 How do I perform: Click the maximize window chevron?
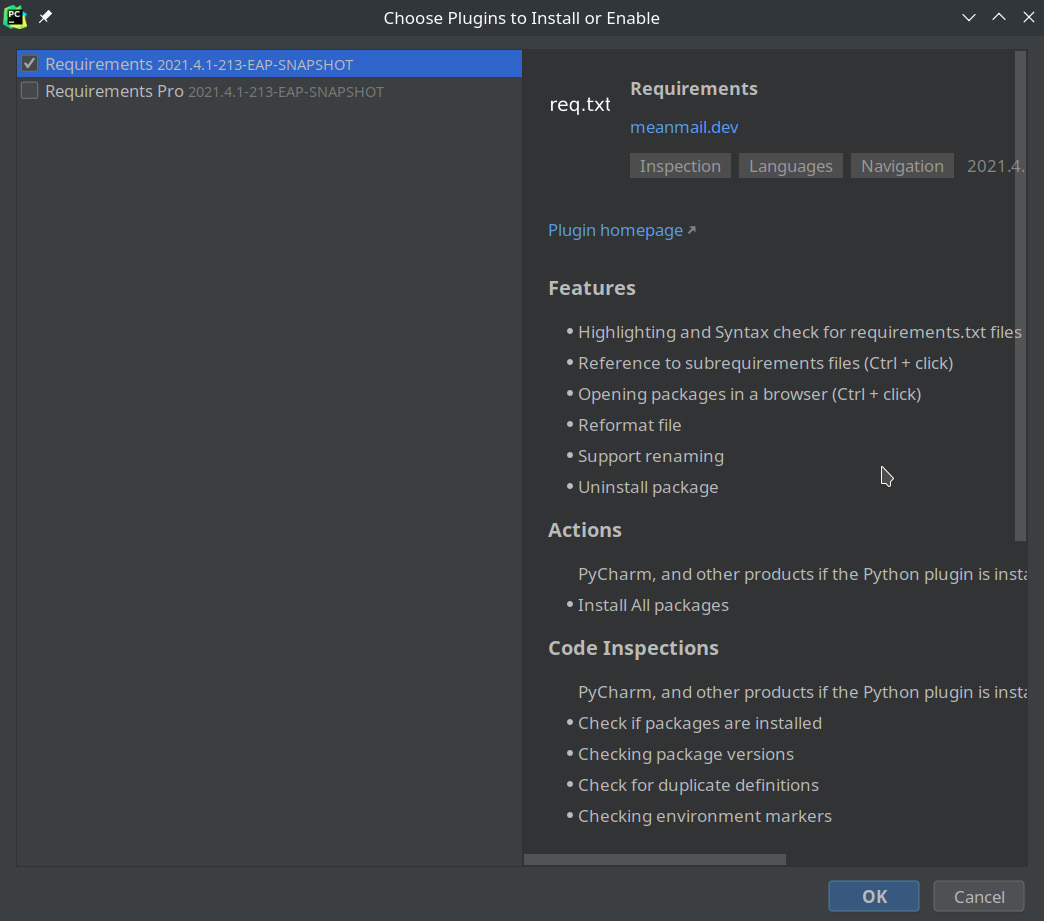(999, 17)
